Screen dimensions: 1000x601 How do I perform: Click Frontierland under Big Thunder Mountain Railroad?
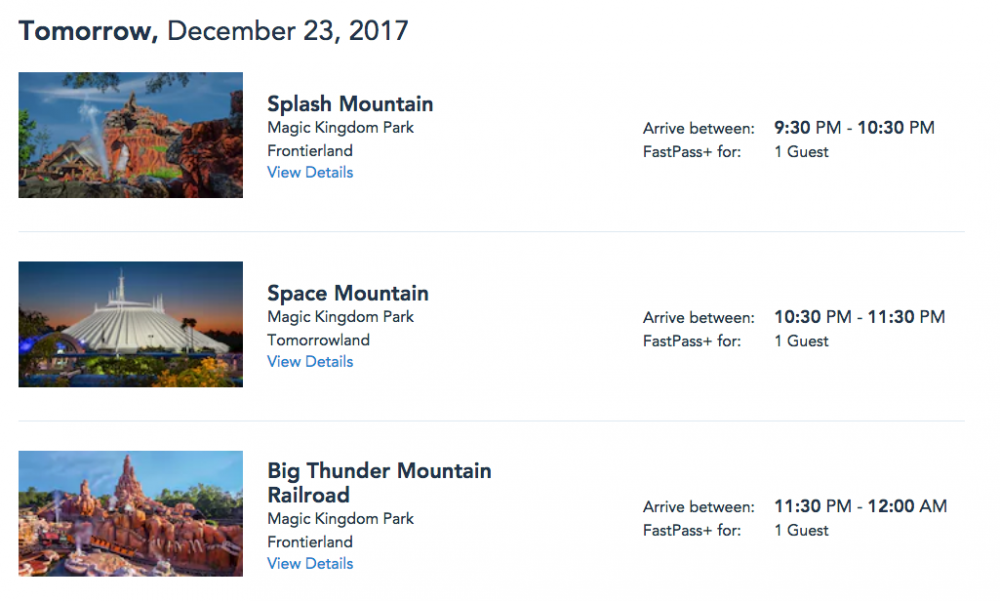point(310,542)
